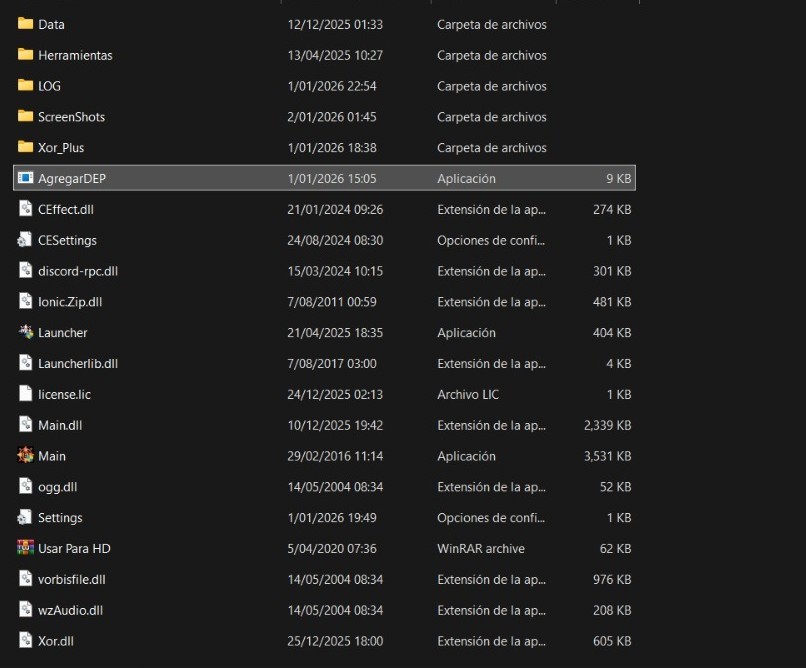Select the CEffect.dll file name
Screen dimensions: 806x668
pyautogui.click(x=66, y=210)
